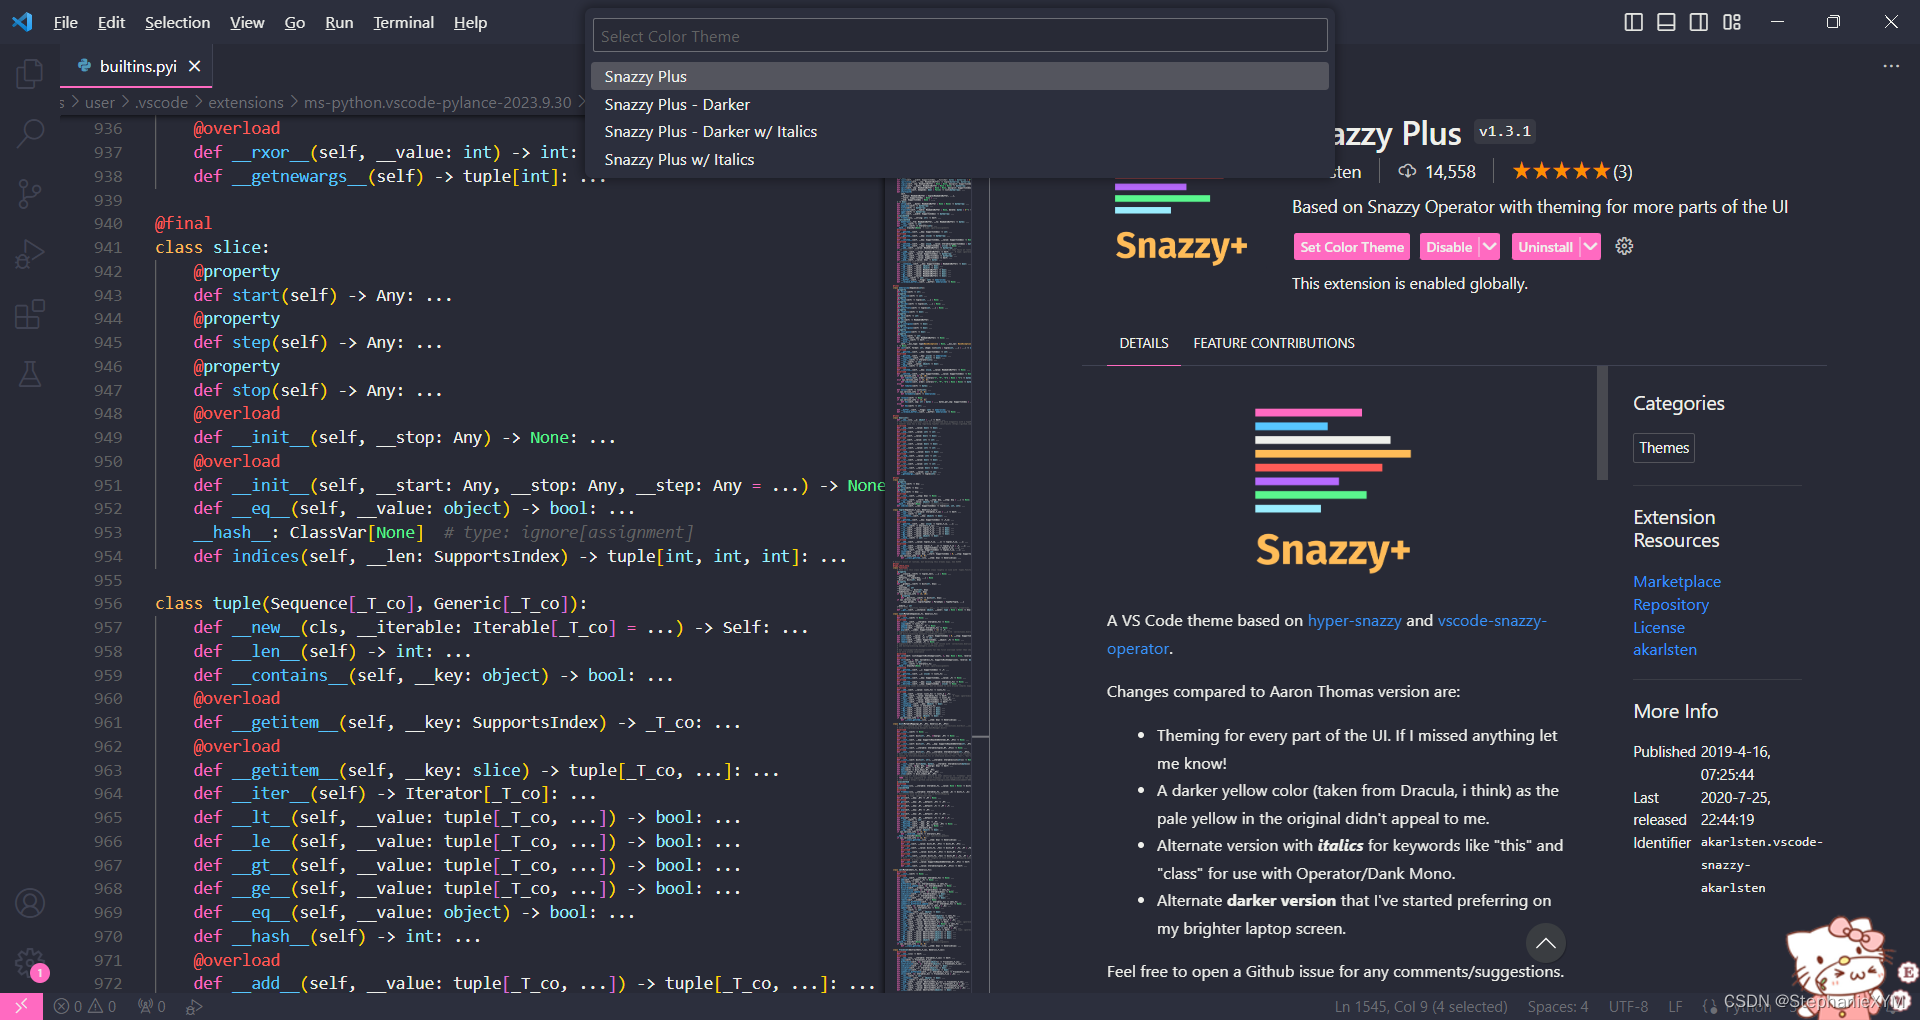
Task: Click the ms-python.vscode-pylance breadcrumb segment
Action: (x=438, y=102)
